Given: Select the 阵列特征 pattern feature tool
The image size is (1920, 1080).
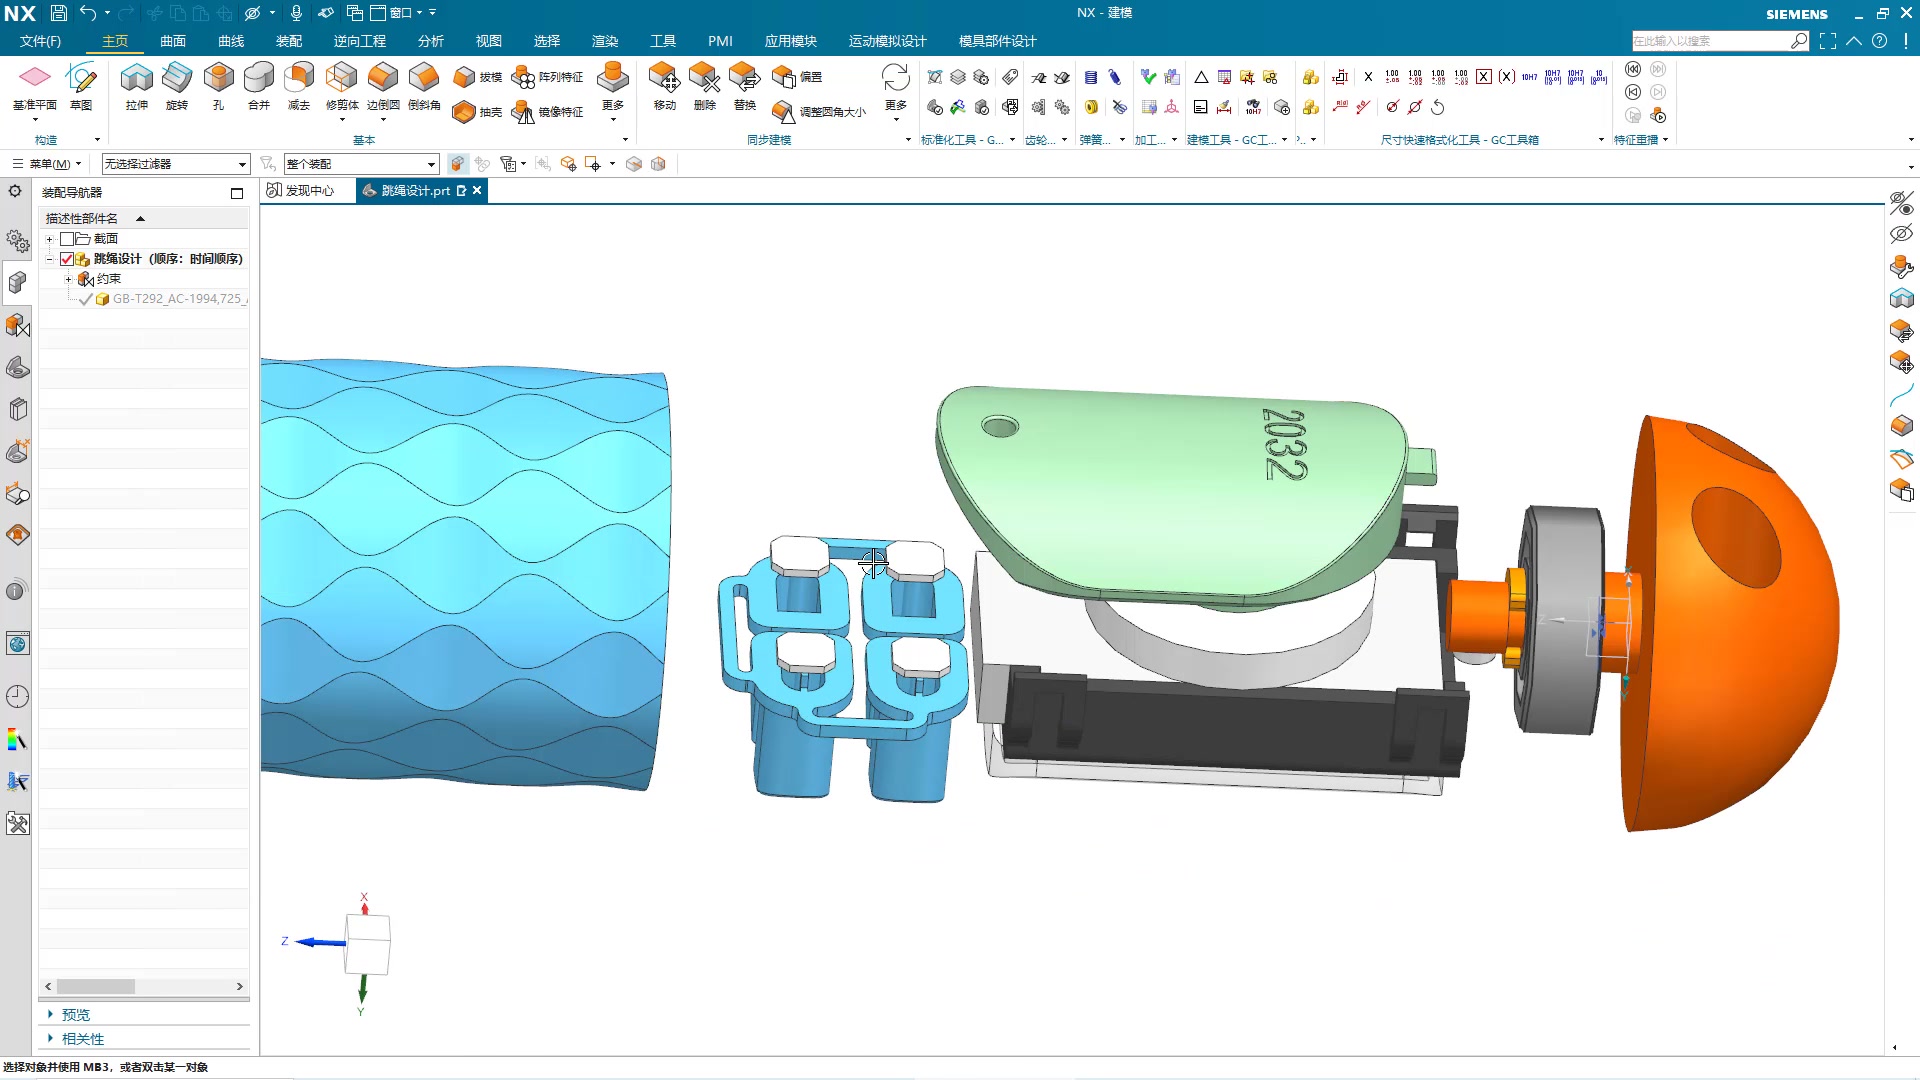Looking at the screenshot, I should [x=547, y=76].
